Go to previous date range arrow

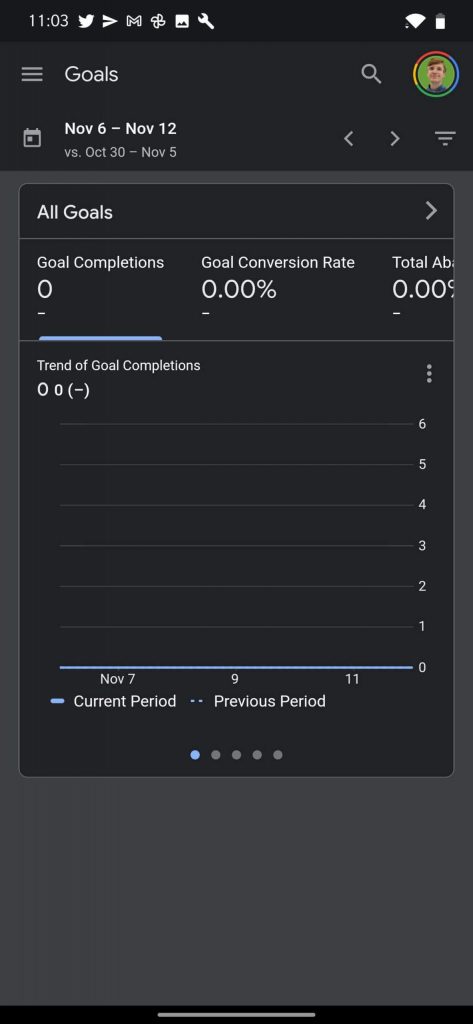pos(349,138)
